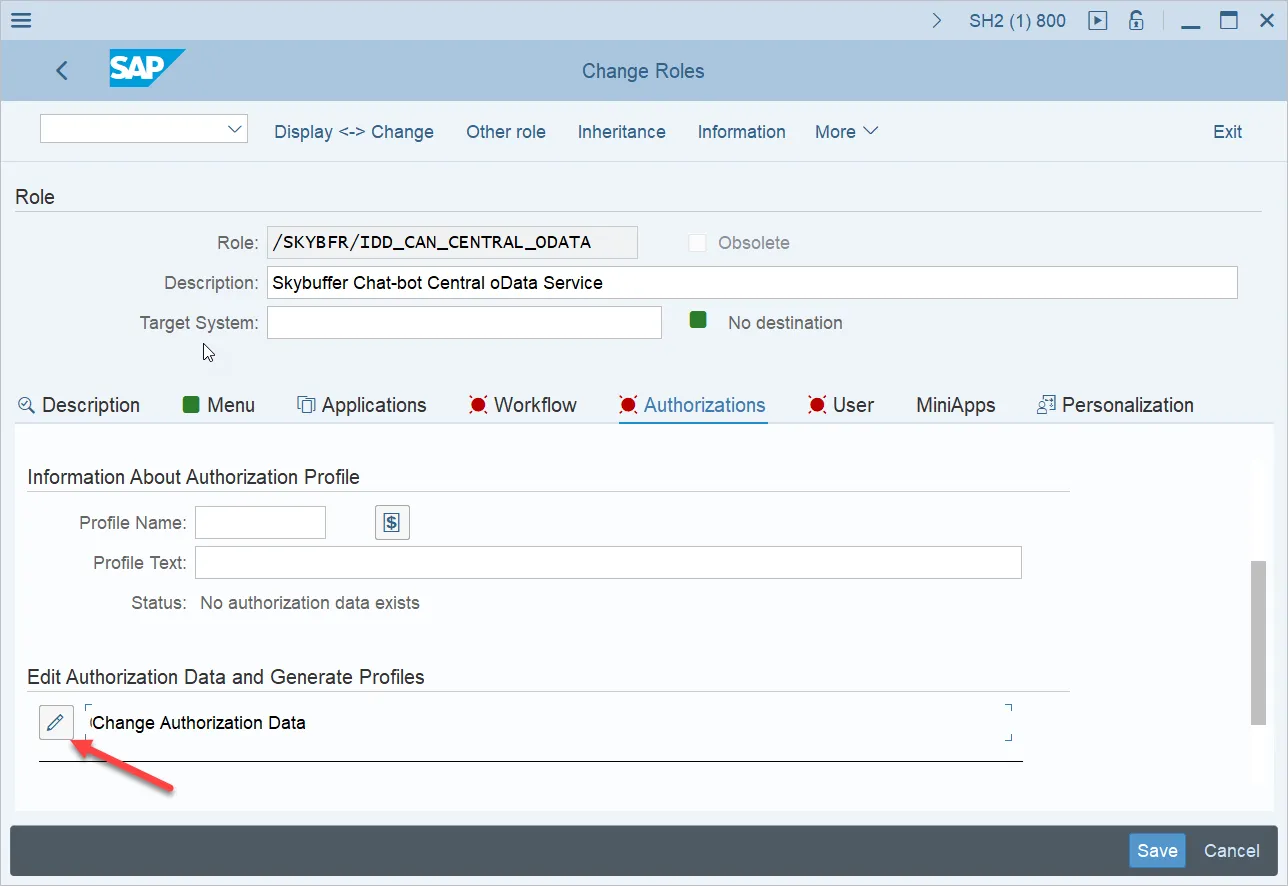Toggle Display <-> Change mode

354,132
